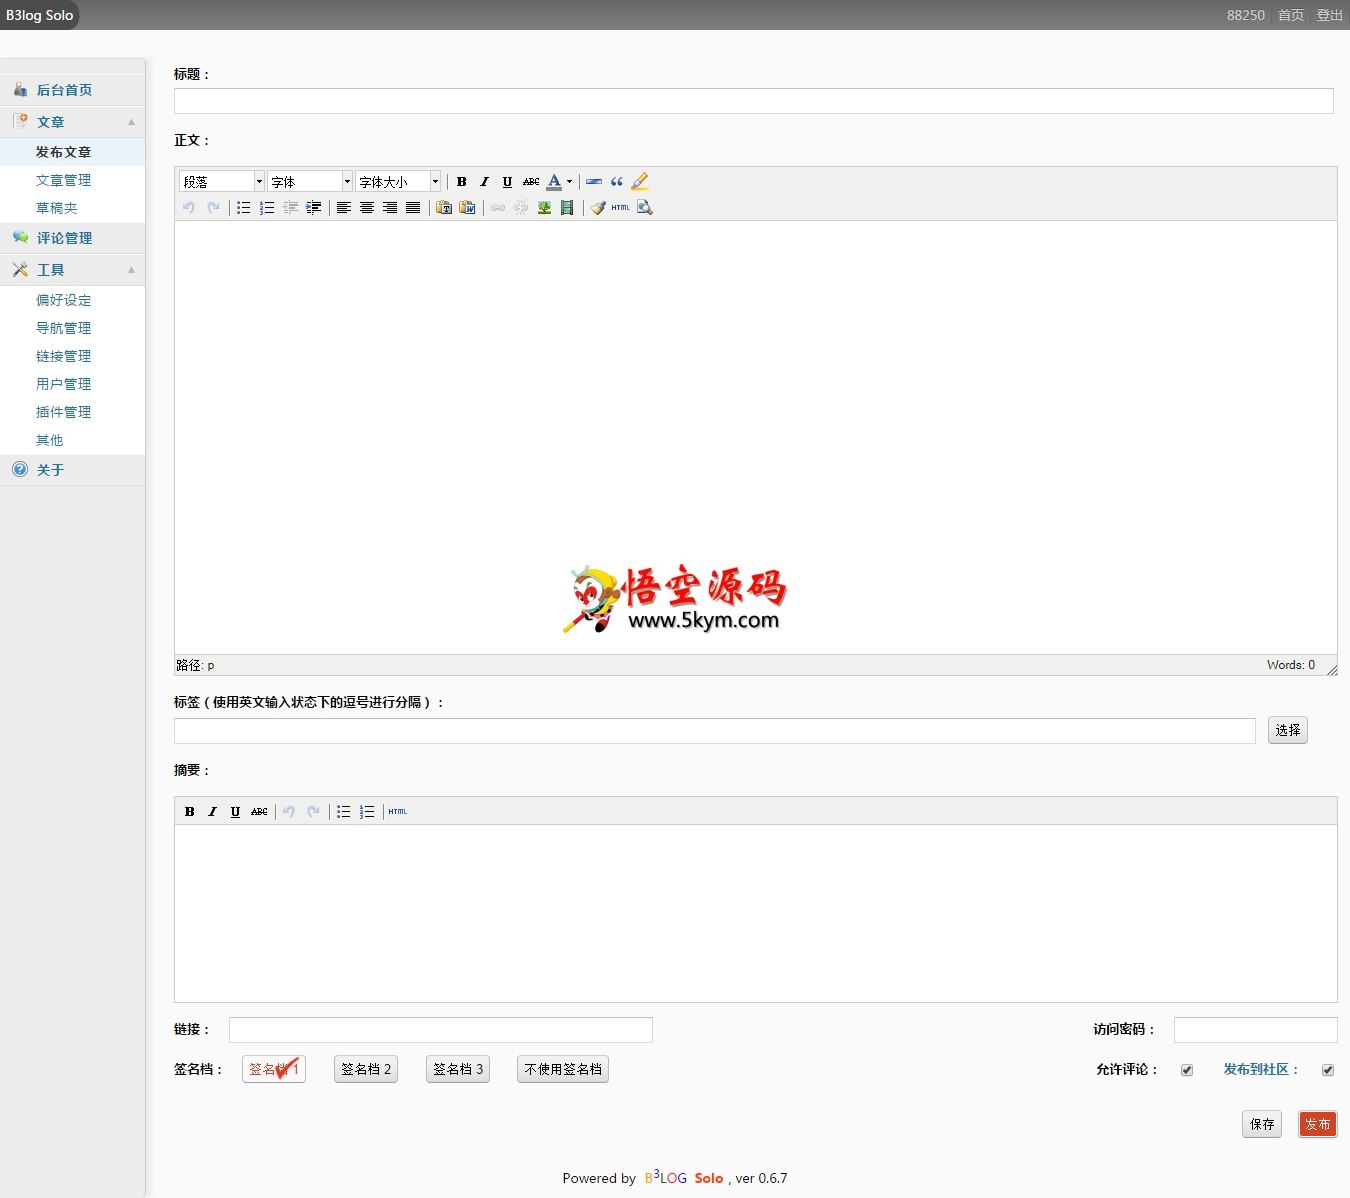The width and height of the screenshot is (1350, 1198).
Task: Toggle italic in the 摘要 summary editor
Action: click(212, 811)
